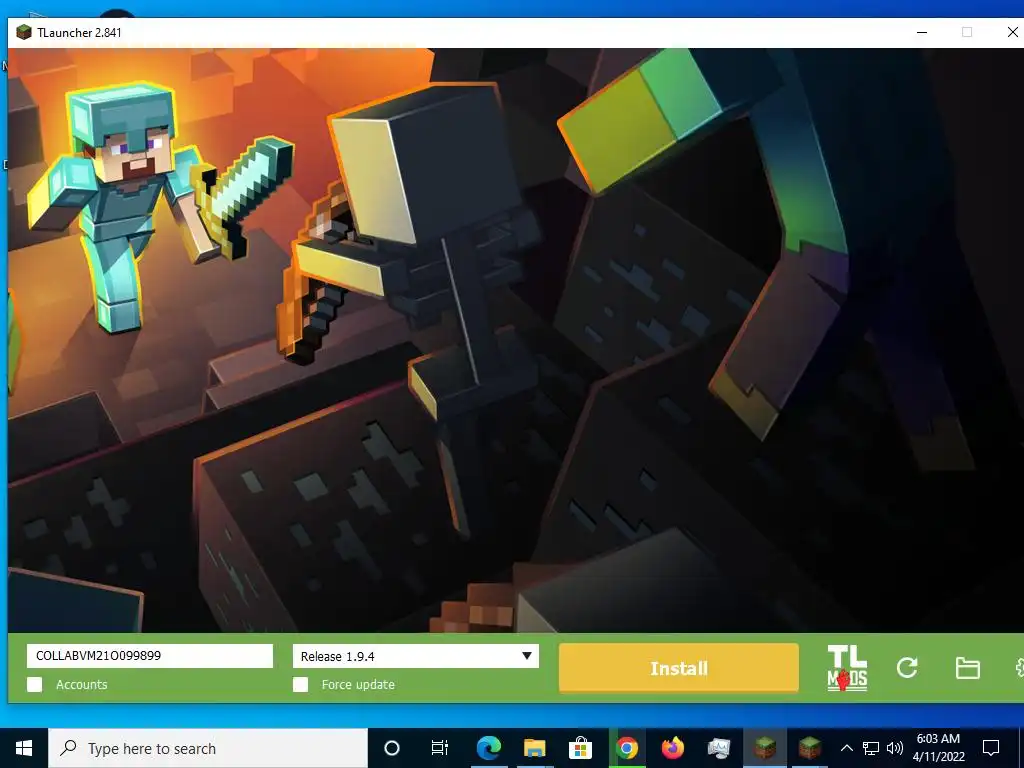The height and width of the screenshot is (768, 1024).
Task: Open the TL Mods section
Action: 847,667
